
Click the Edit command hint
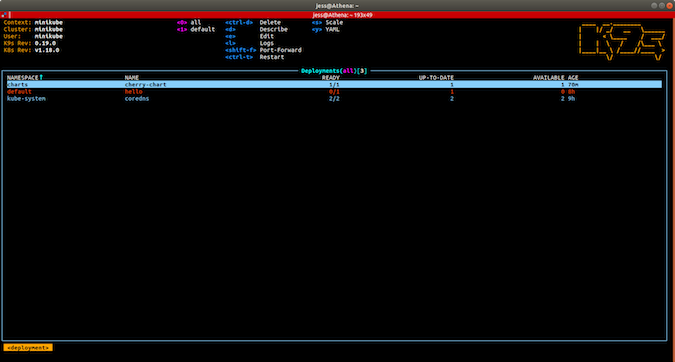point(266,36)
